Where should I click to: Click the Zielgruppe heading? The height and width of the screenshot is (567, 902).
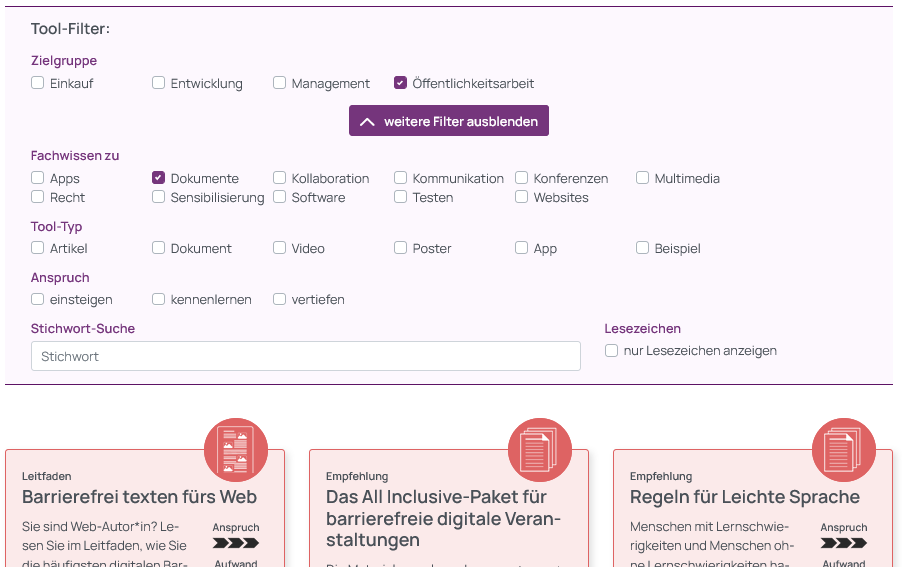pos(64,60)
